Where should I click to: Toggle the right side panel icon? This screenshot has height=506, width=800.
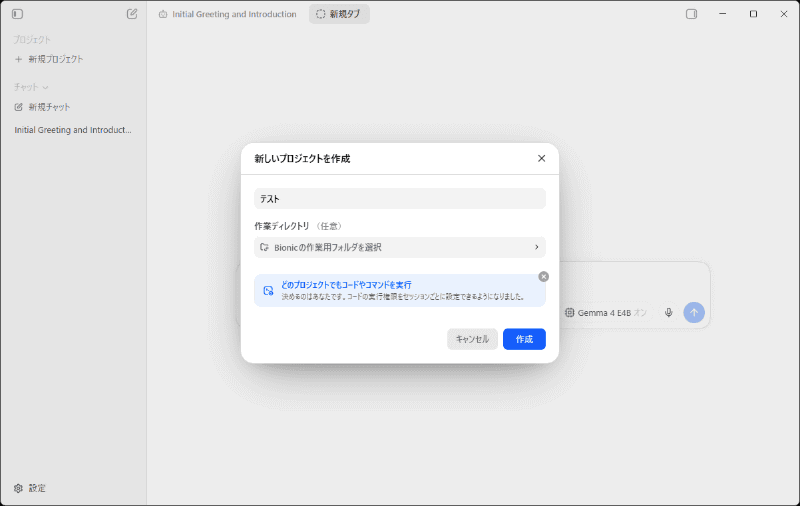[x=691, y=14]
